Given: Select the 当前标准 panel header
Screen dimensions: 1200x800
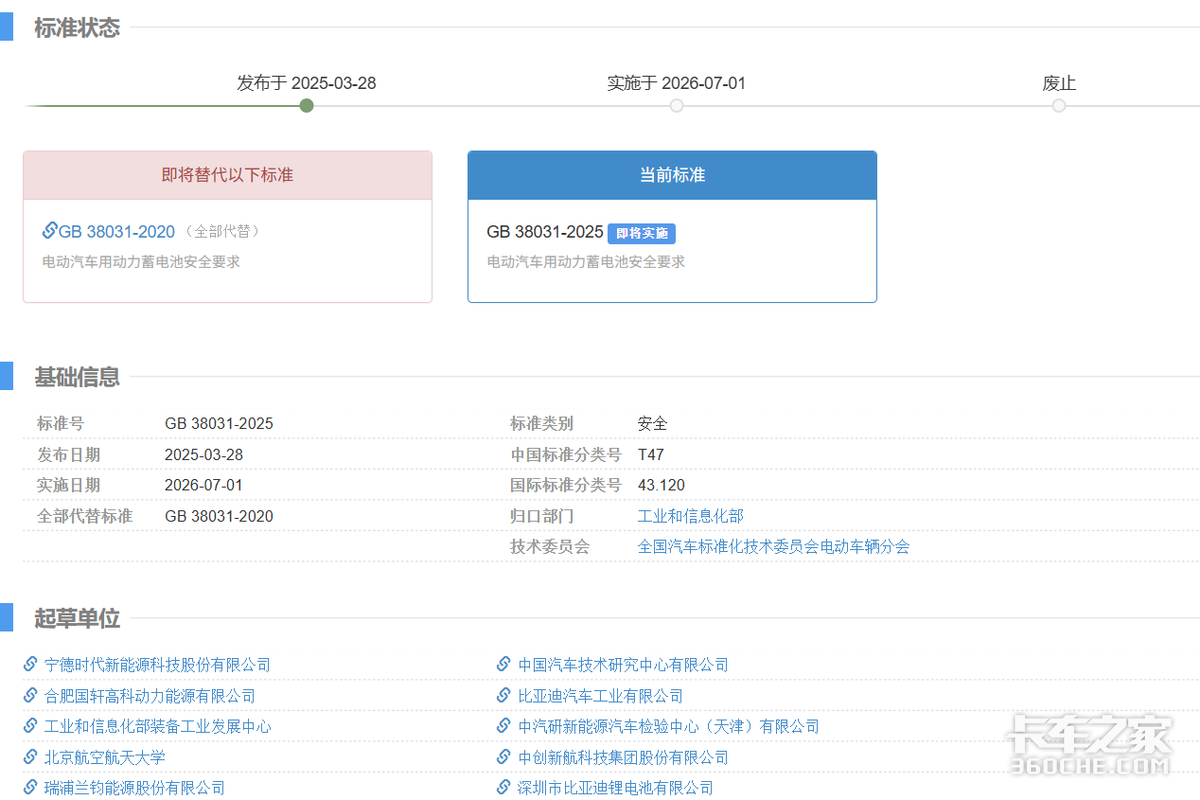Looking at the screenshot, I should pyautogui.click(x=672, y=175).
